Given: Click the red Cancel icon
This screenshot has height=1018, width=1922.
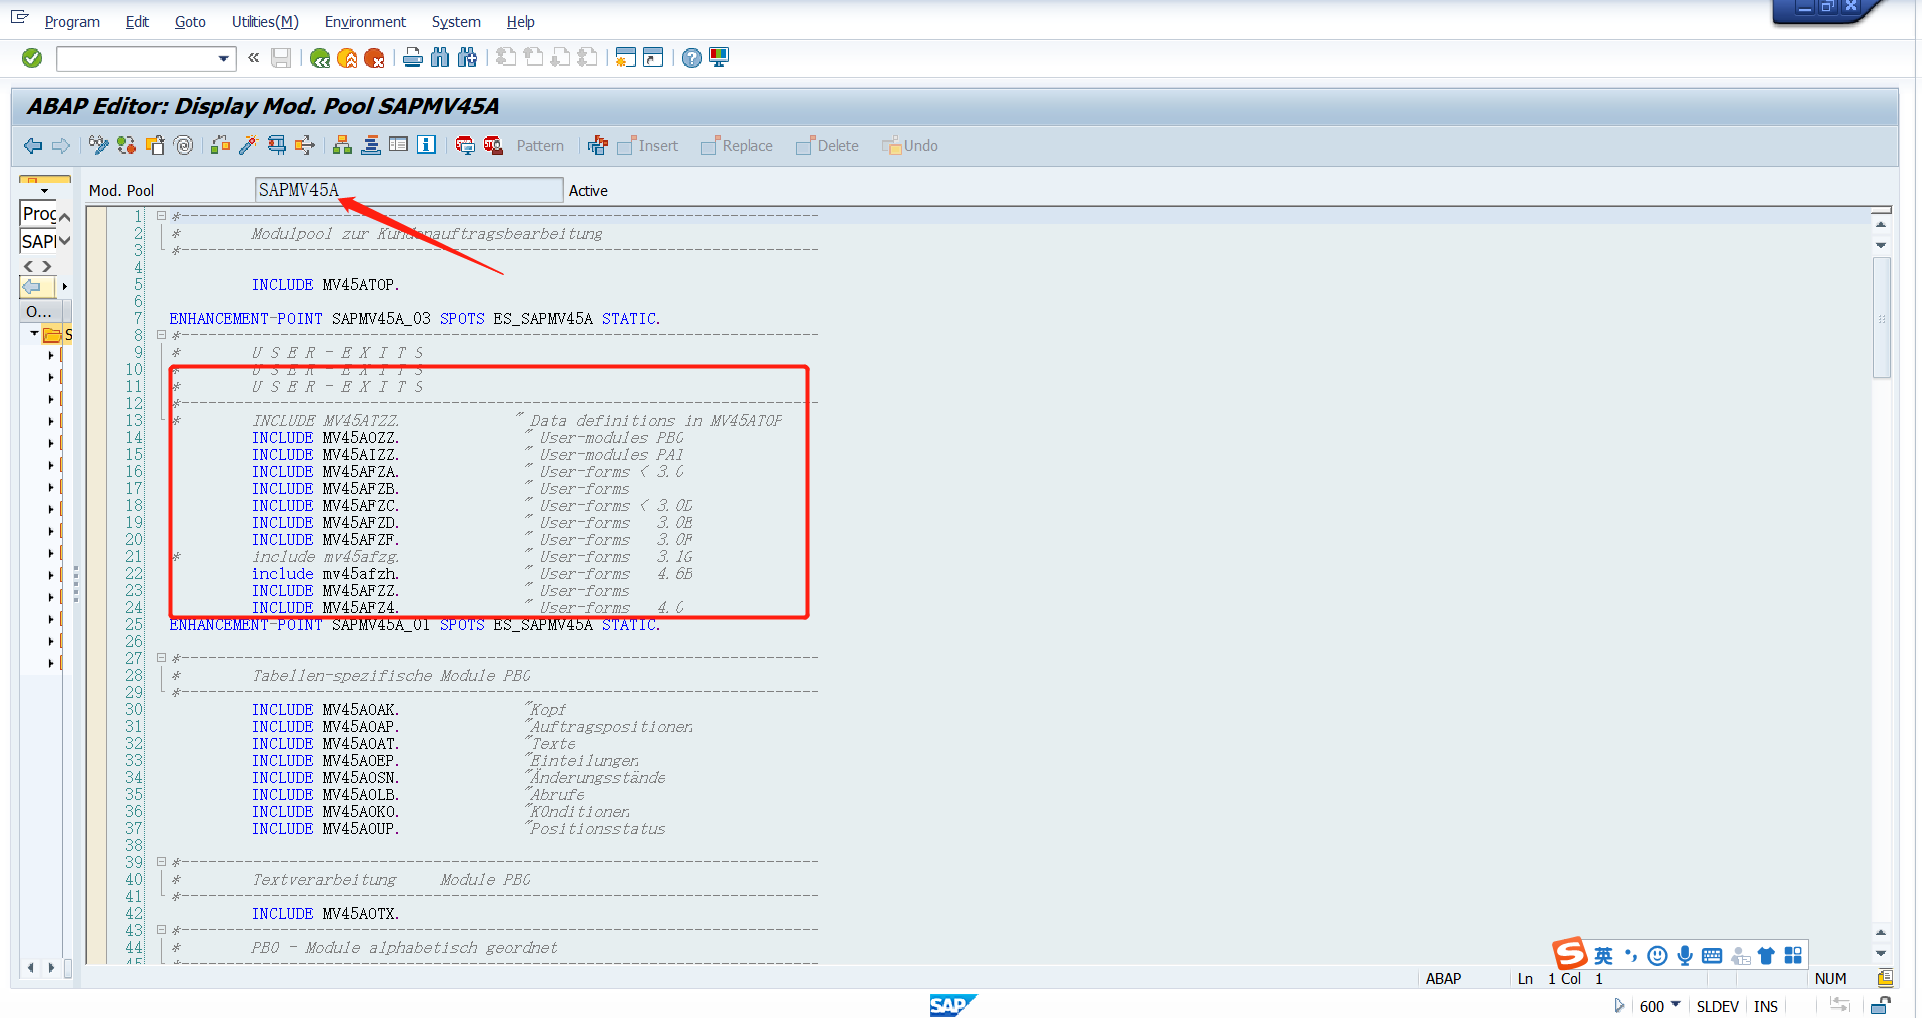Looking at the screenshot, I should tap(374, 57).
